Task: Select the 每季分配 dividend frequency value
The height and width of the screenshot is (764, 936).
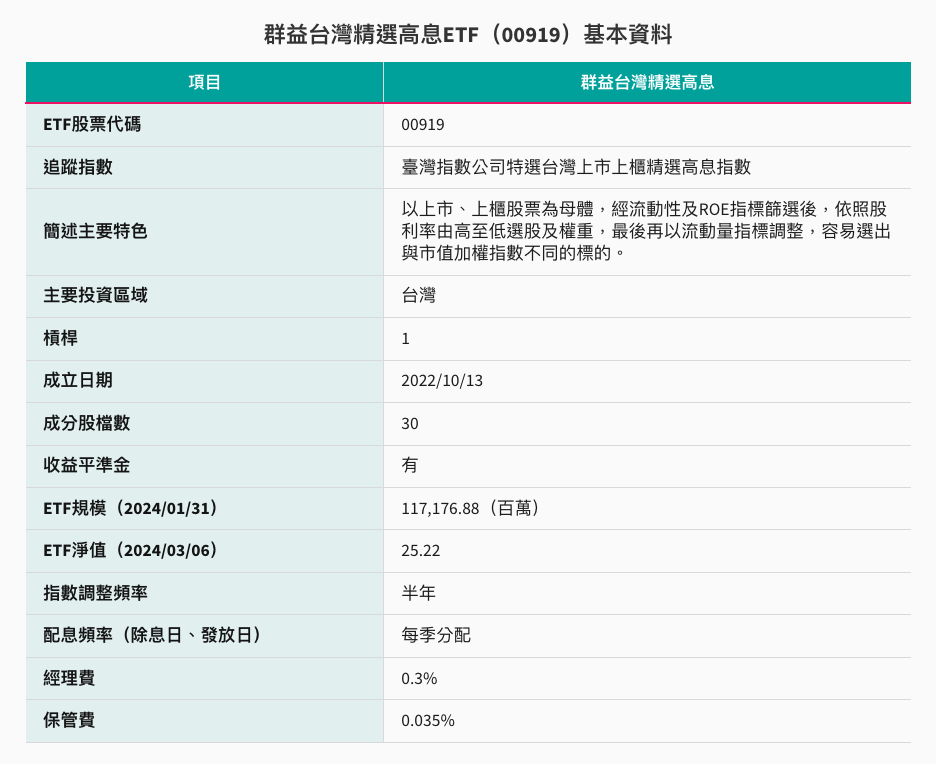Action: [x=436, y=636]
